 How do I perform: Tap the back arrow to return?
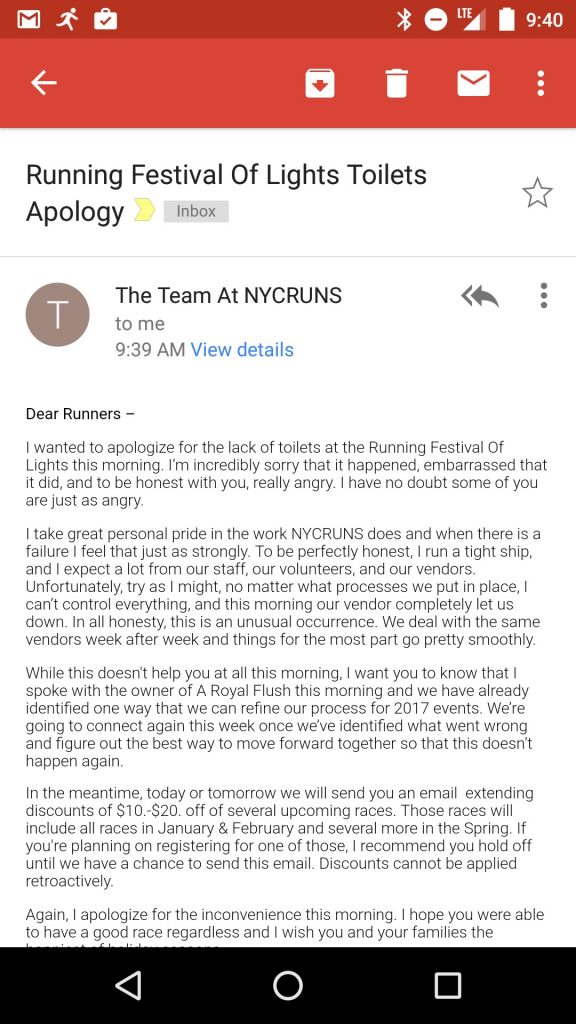click(x=44, y=83)
